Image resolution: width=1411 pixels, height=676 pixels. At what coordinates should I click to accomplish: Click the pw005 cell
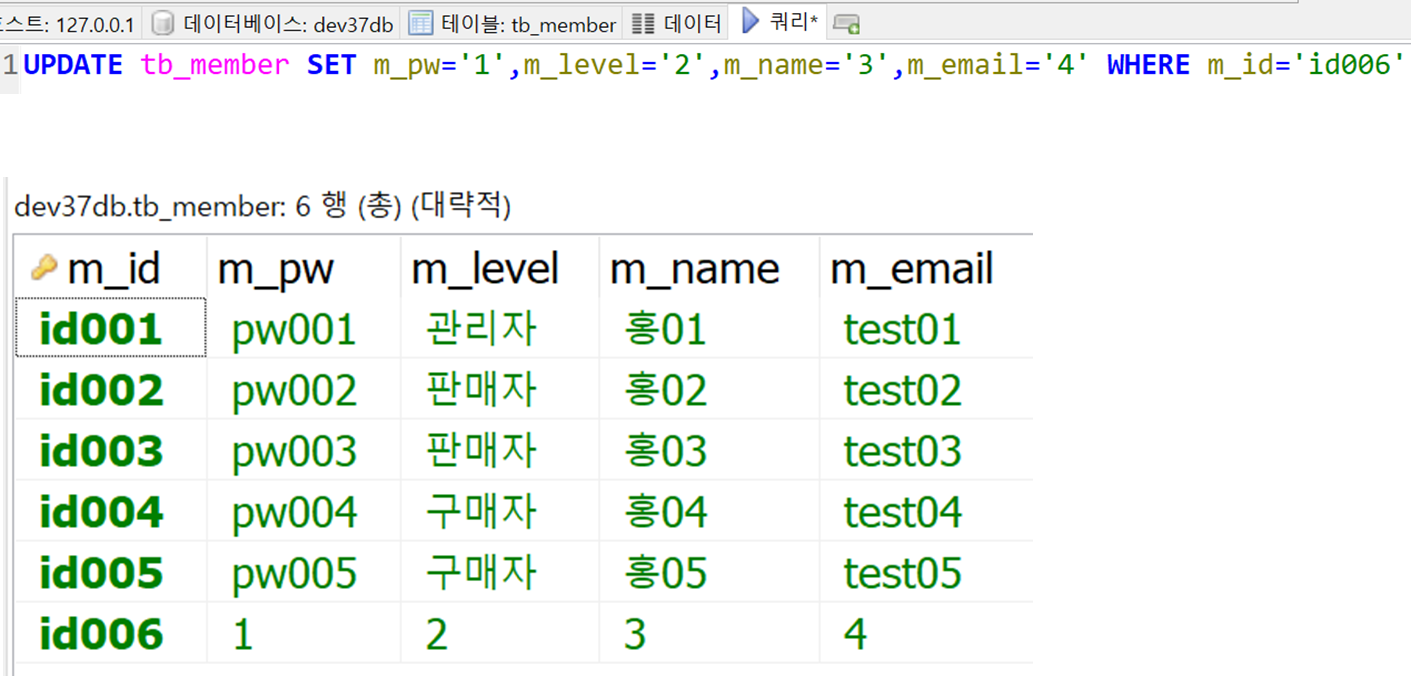tap(303, 572)
